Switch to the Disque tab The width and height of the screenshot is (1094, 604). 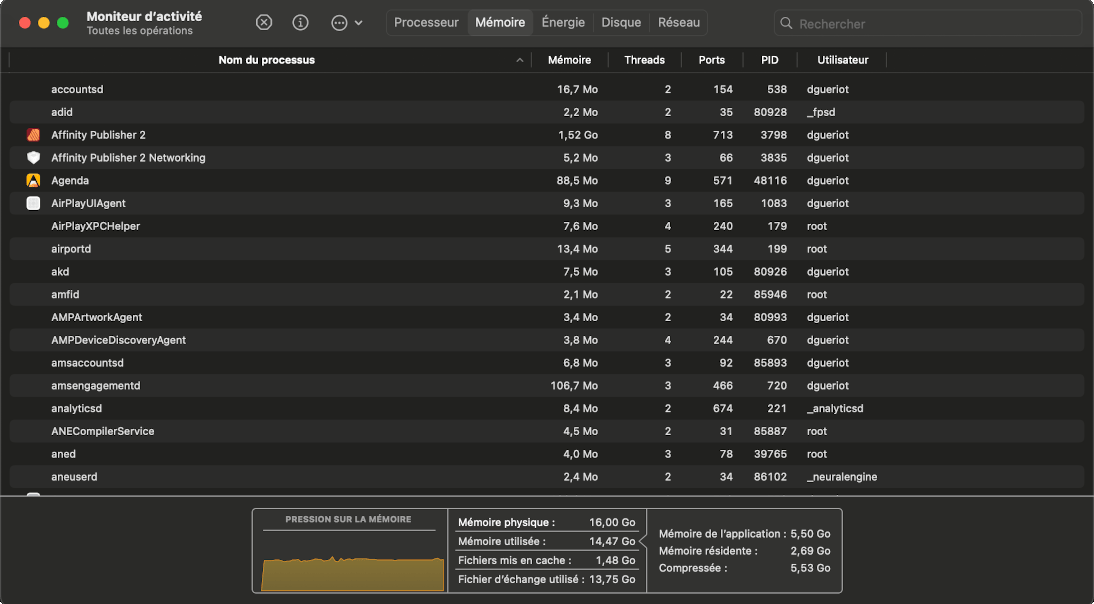tap(621, 22)
